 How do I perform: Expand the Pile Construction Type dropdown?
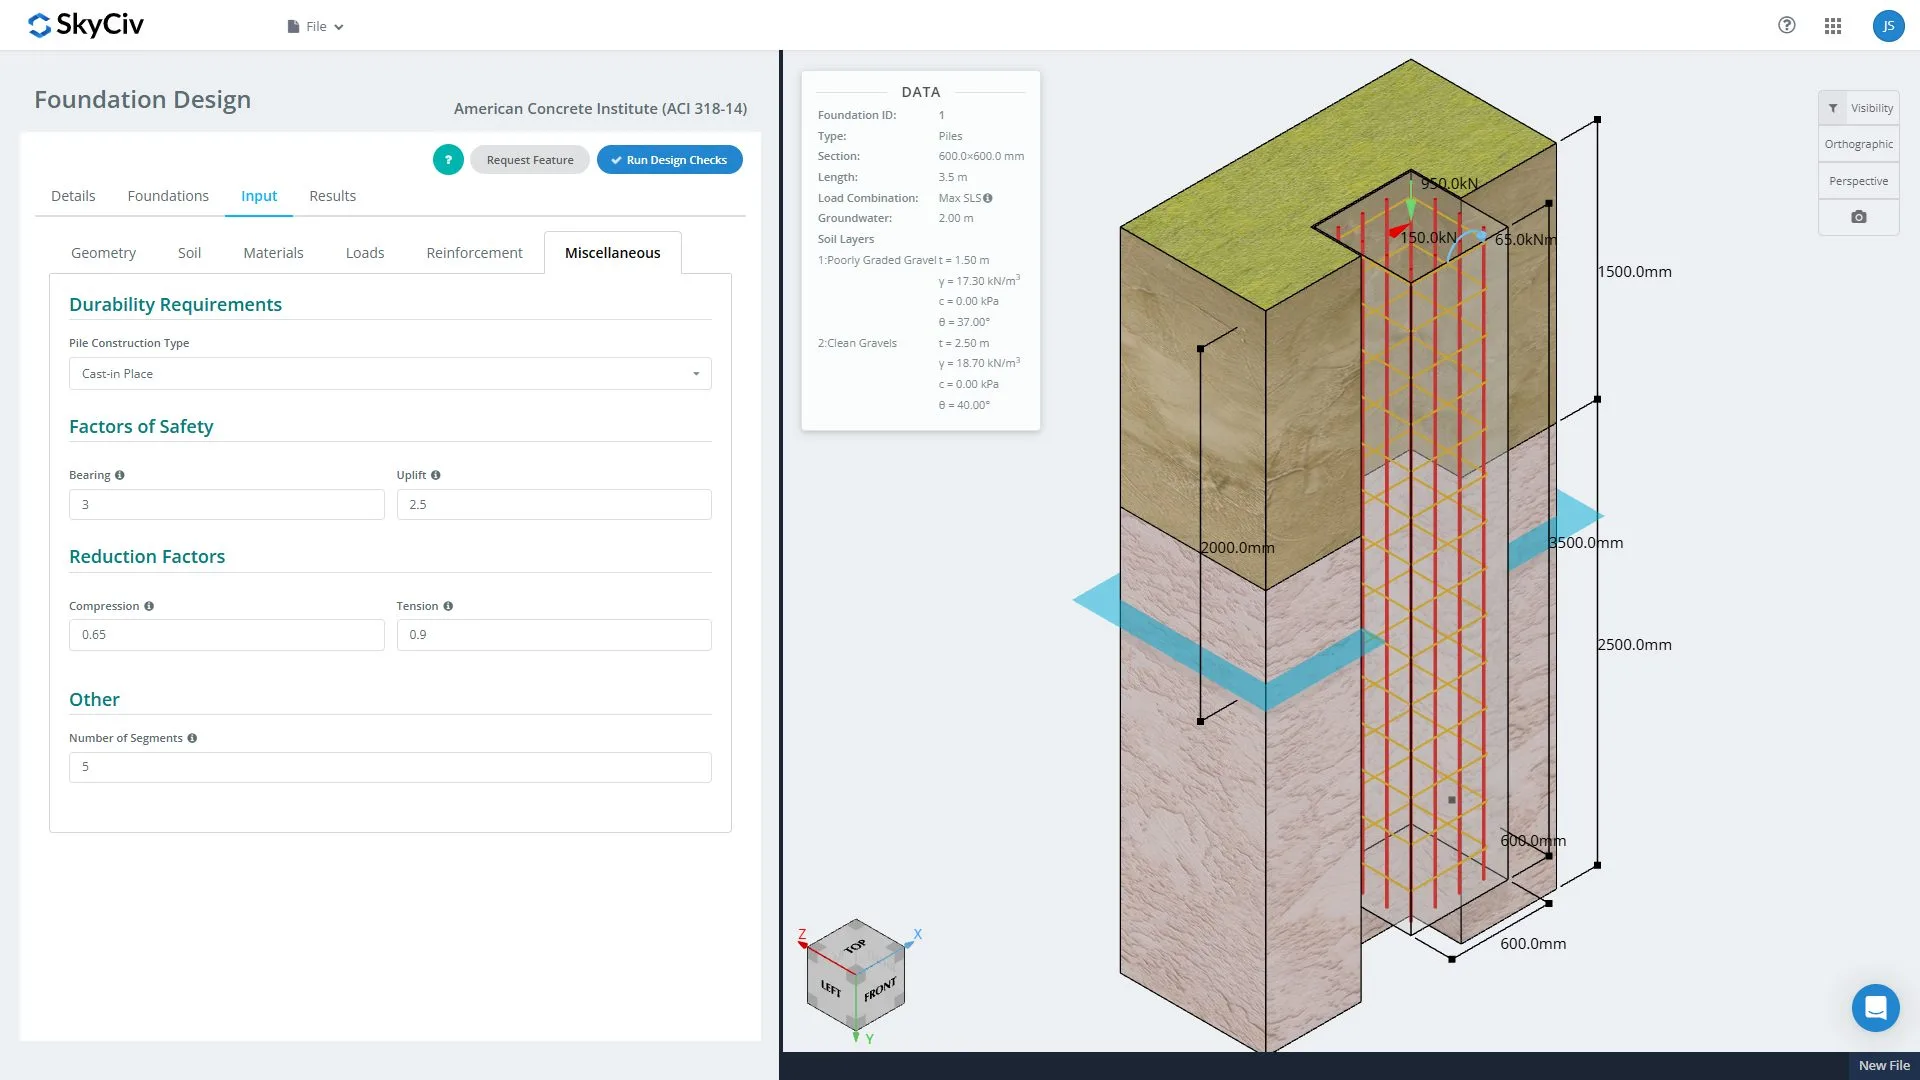click(x=389, y=374)
